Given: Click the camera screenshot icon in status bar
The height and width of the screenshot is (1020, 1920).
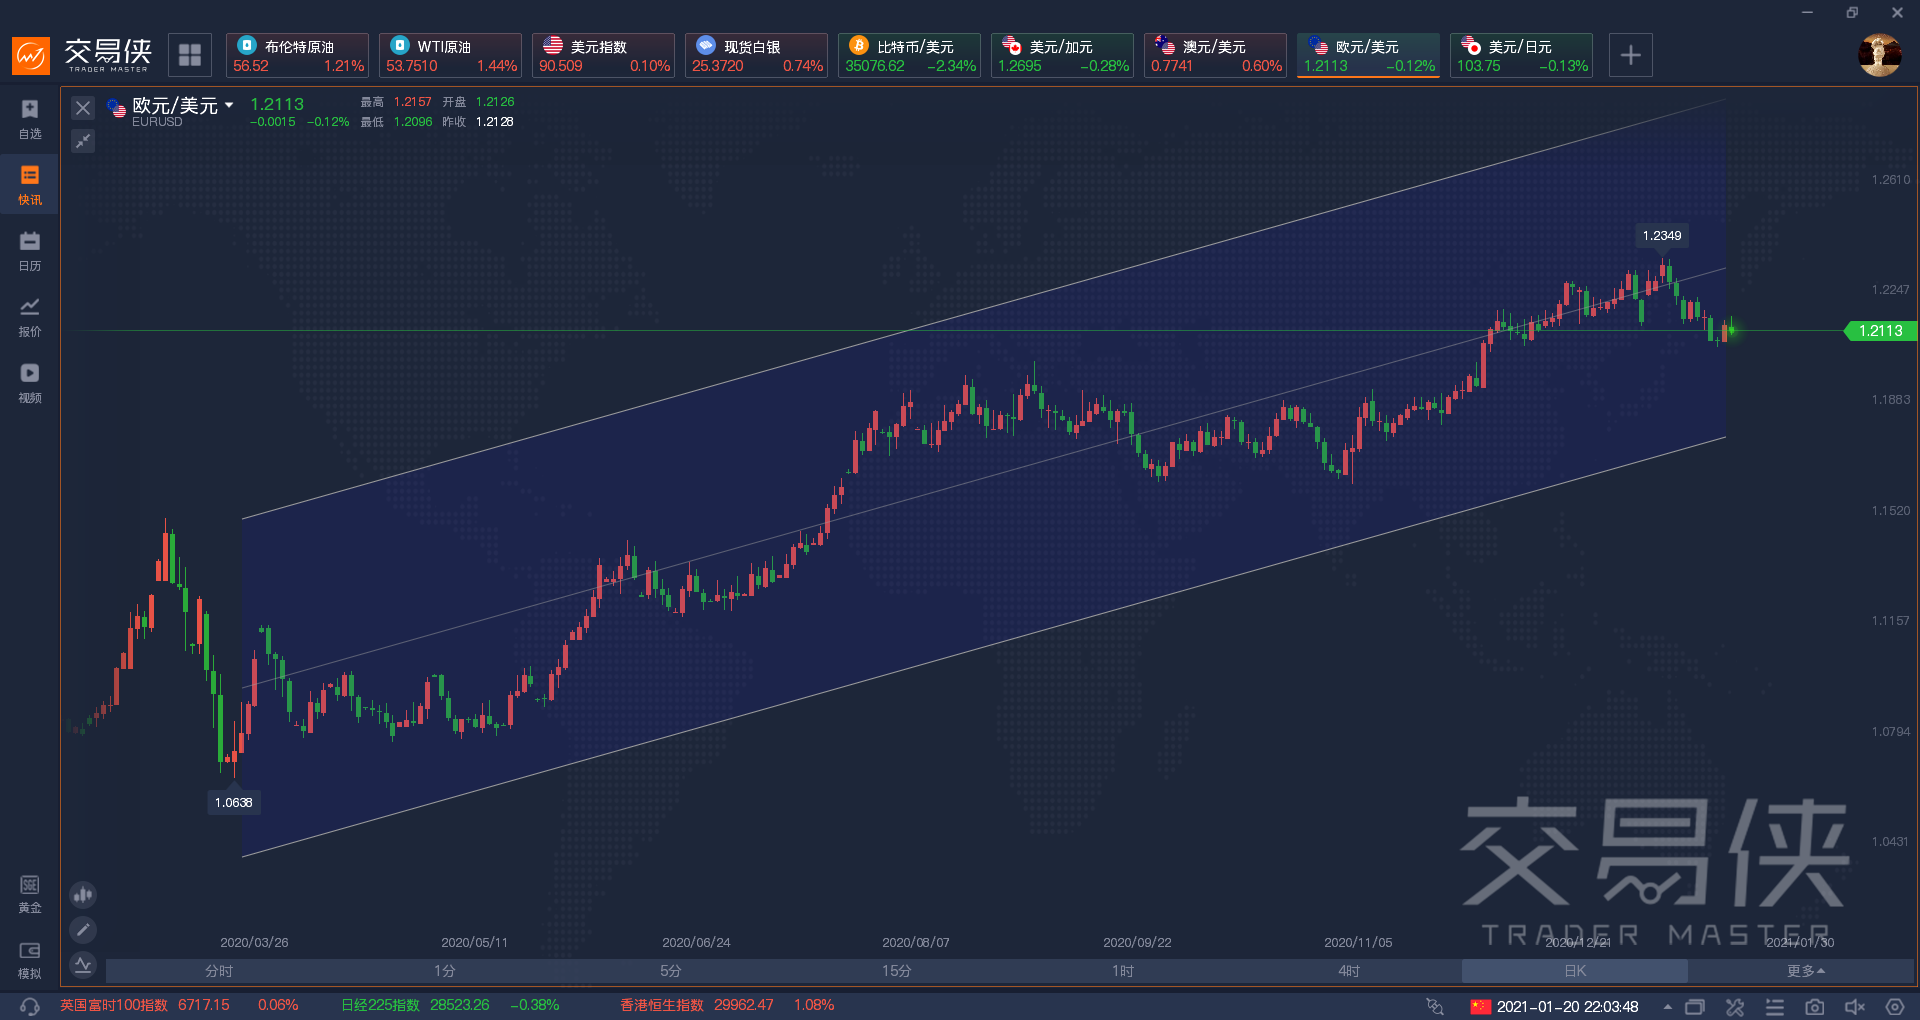Looking at the screenshot, I should coord(1814,1006).
